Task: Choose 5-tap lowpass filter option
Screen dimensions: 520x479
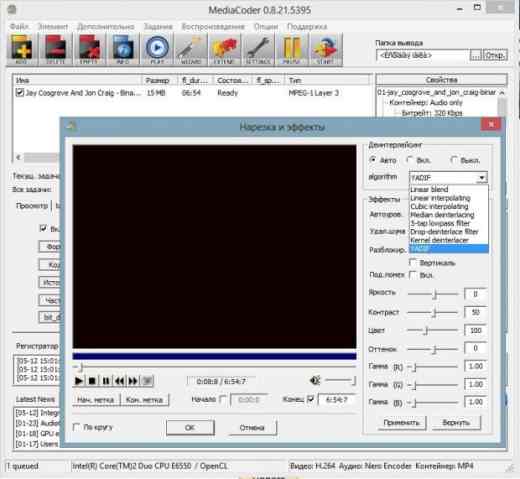Action: click(449, 223)
